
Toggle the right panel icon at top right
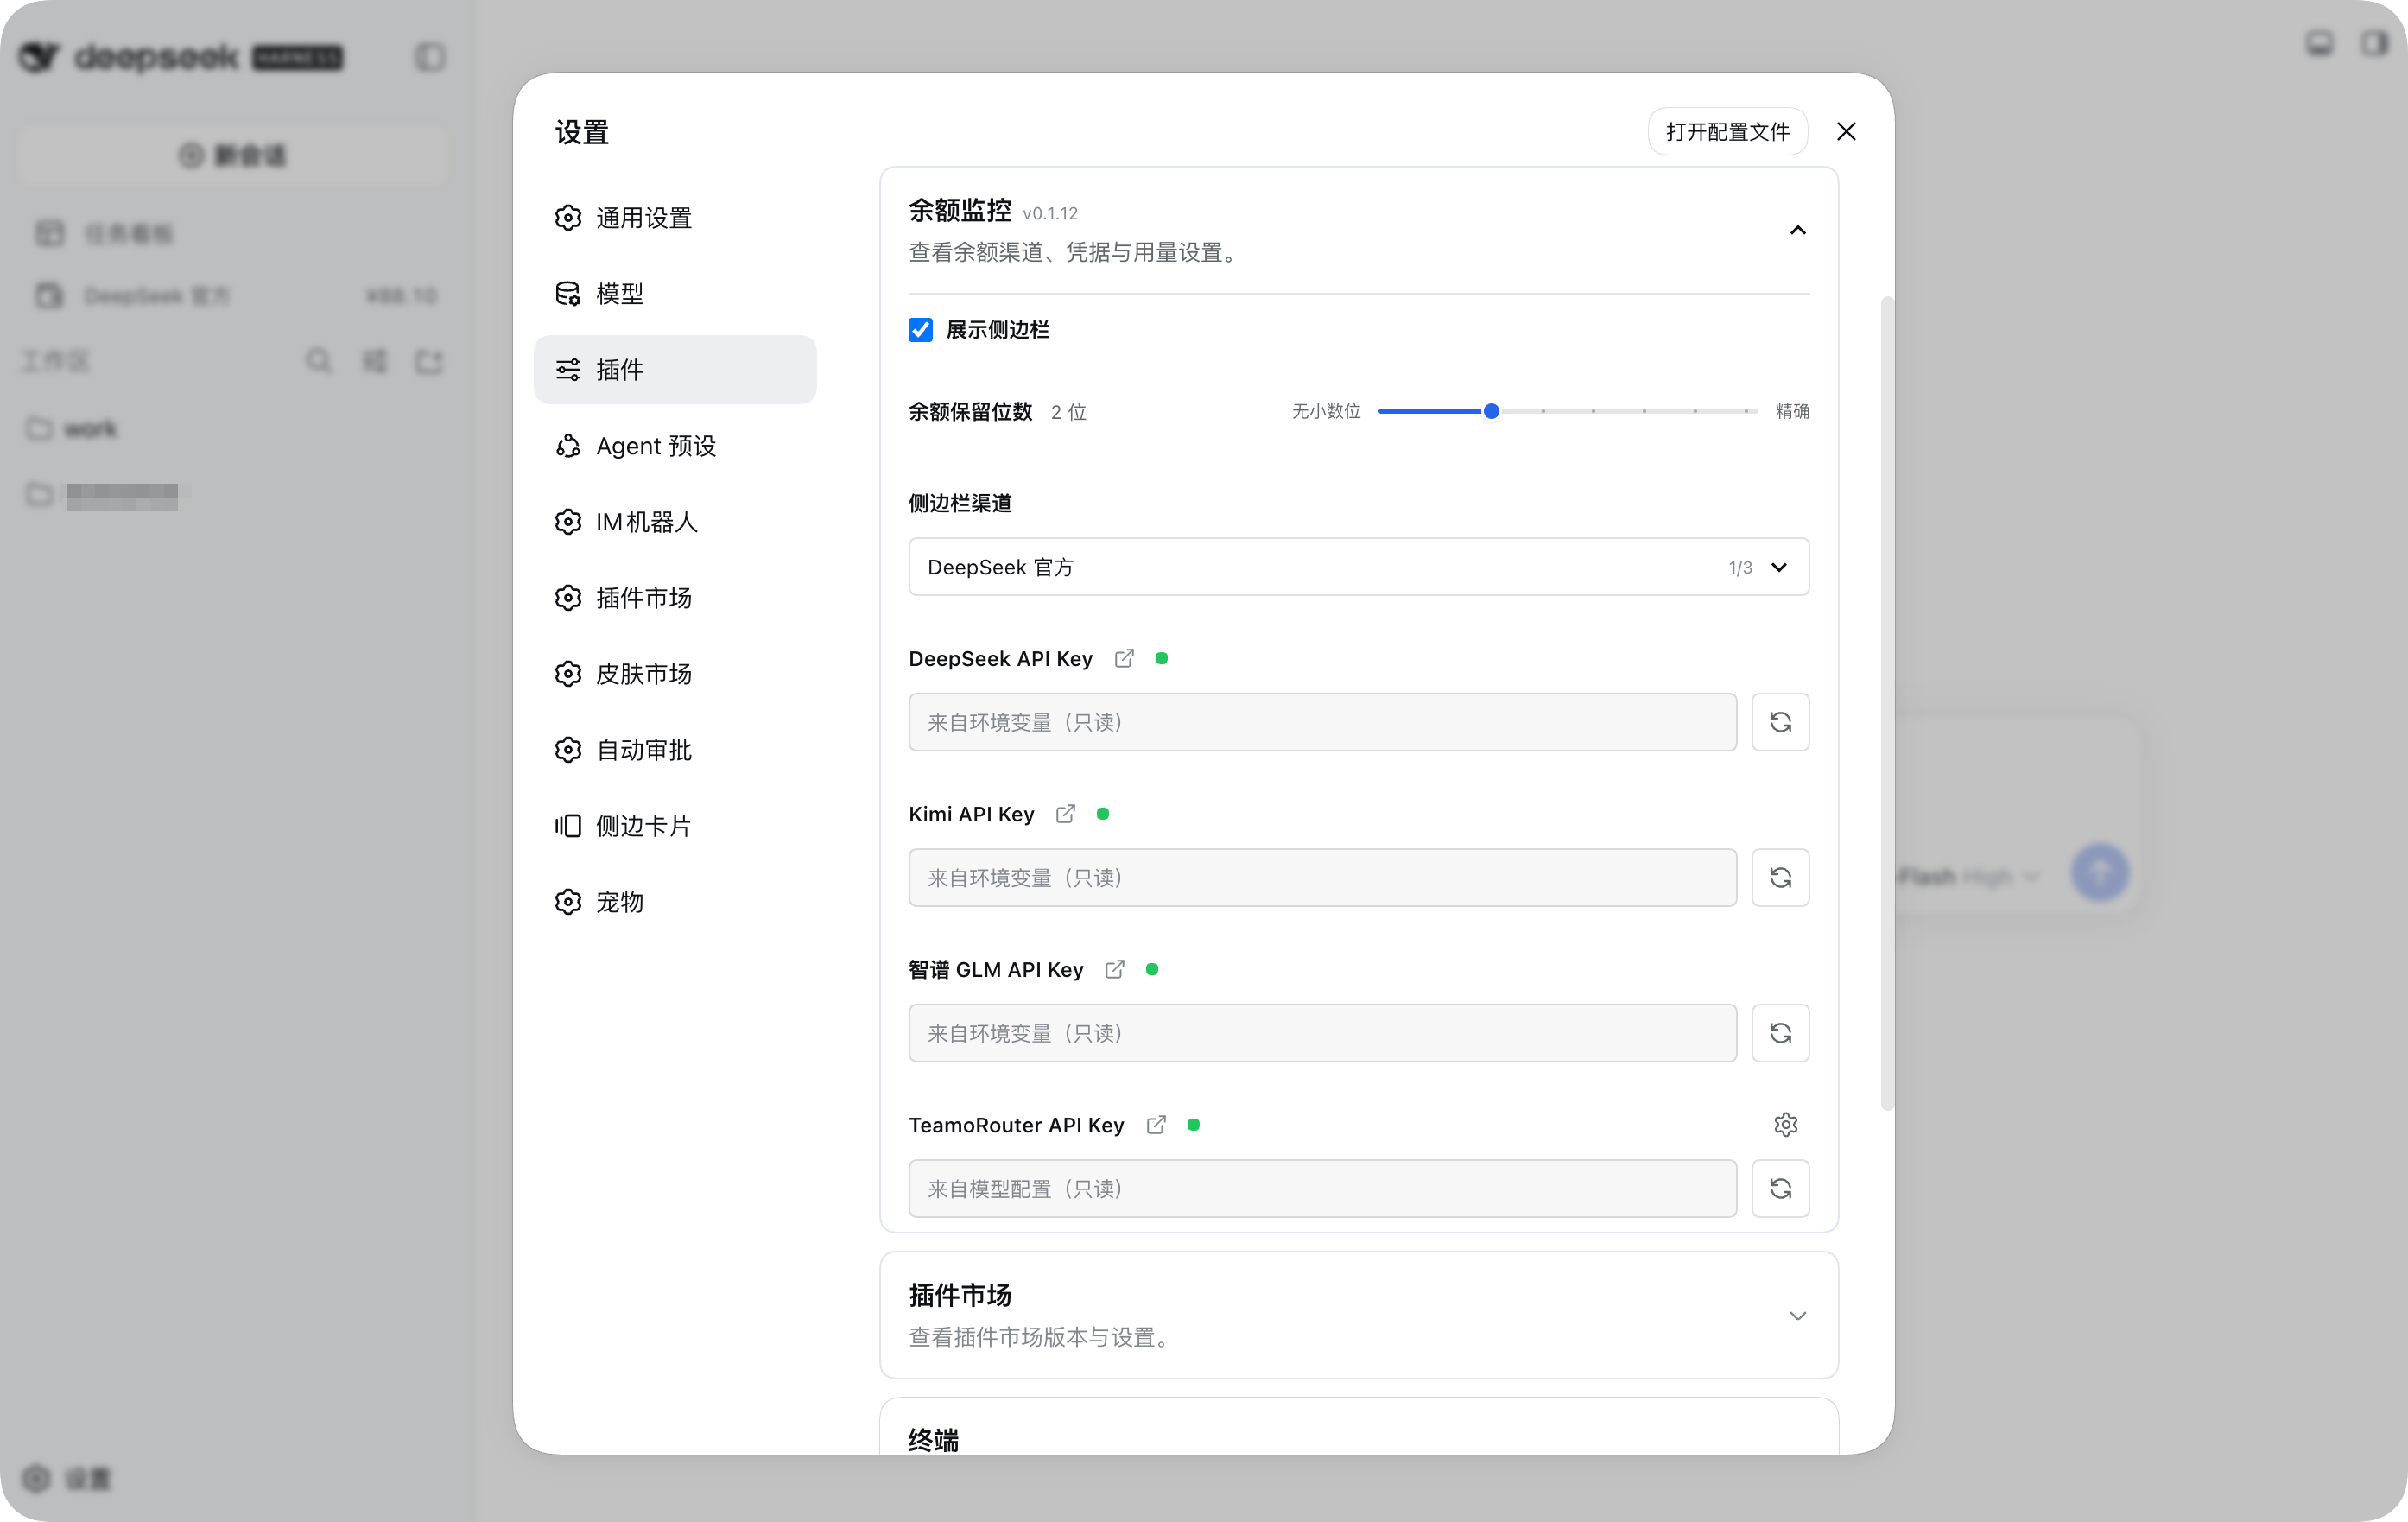click(x=2375, y=43)
